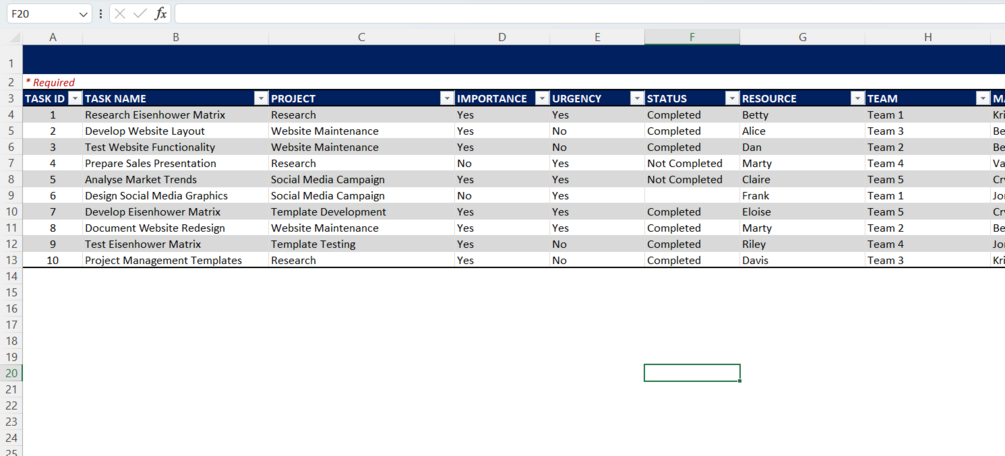Screen dimensions: 1005x456
Task: Select column H header
Action: coord(927,38)
